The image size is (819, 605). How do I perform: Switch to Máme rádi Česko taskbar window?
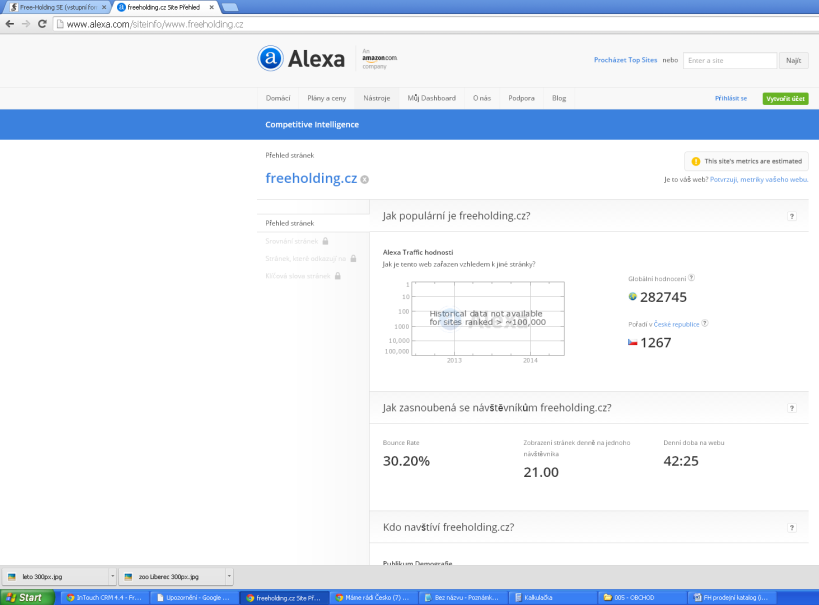click(x=372, y=597)
